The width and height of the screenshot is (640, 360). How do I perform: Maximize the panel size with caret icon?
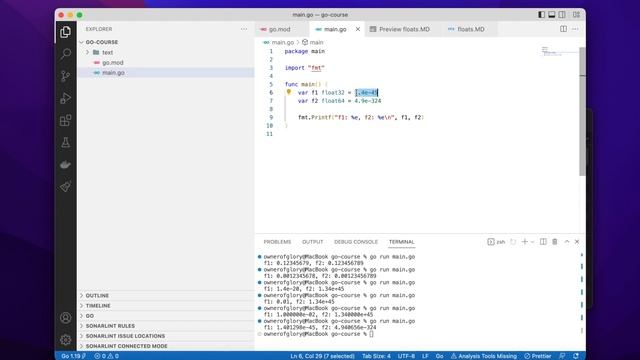click(x=567, y=242)
